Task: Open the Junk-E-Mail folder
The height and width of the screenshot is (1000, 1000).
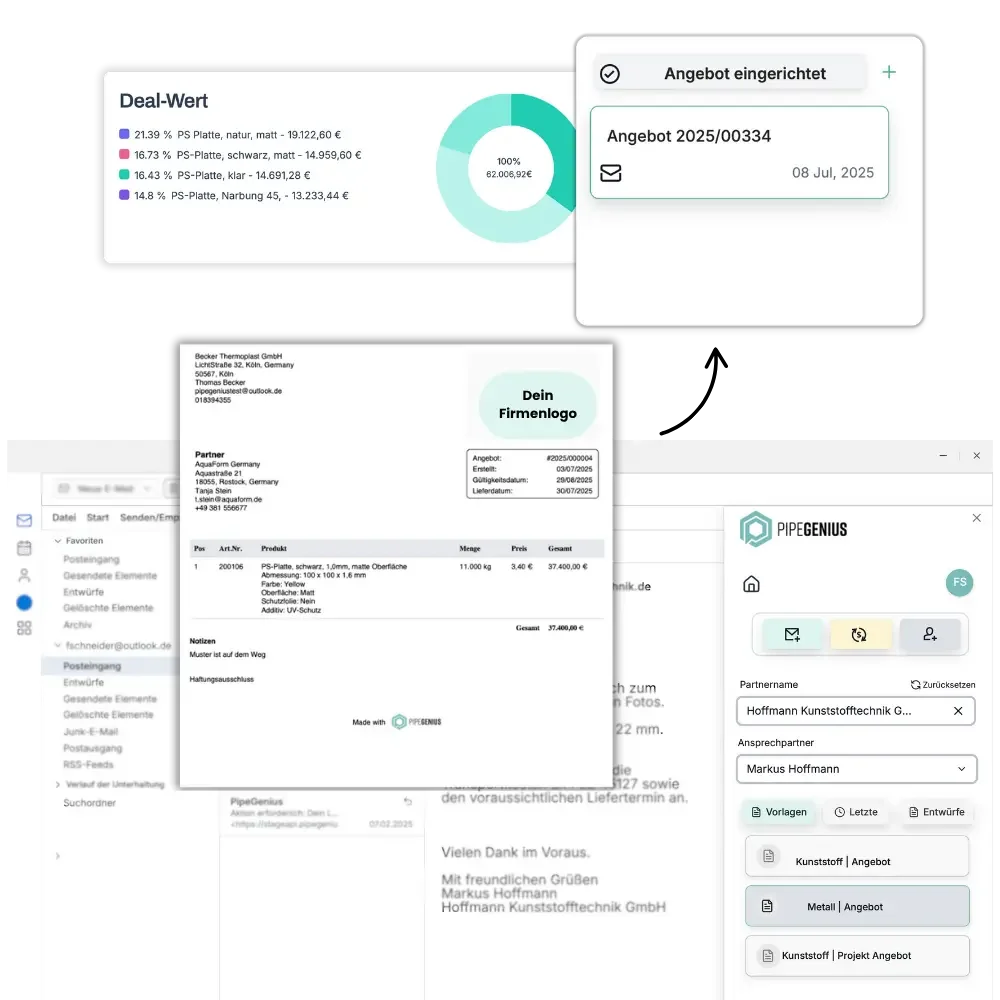Action: pyautogui.click(x=91, y=732)
